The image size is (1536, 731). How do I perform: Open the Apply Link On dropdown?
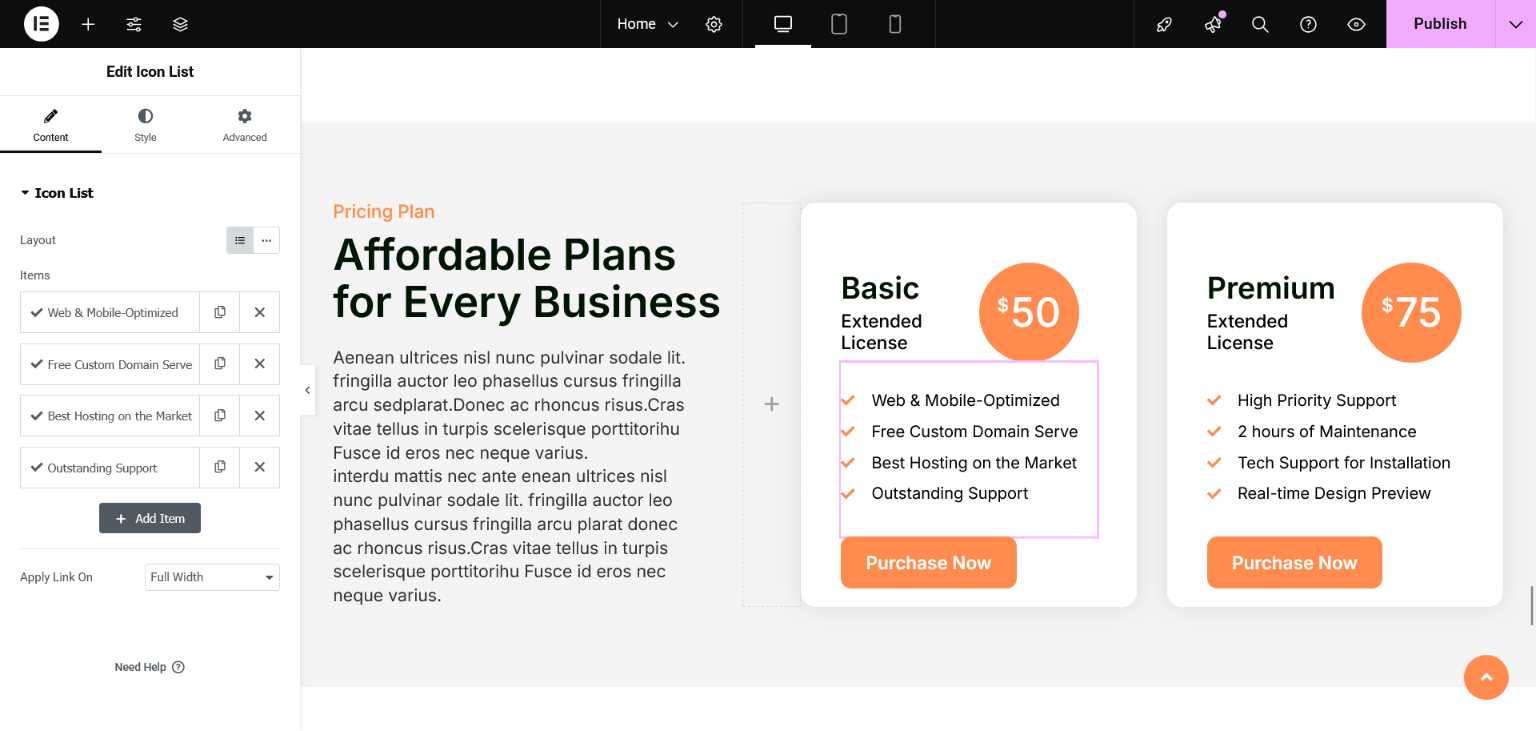coord(212,577)
